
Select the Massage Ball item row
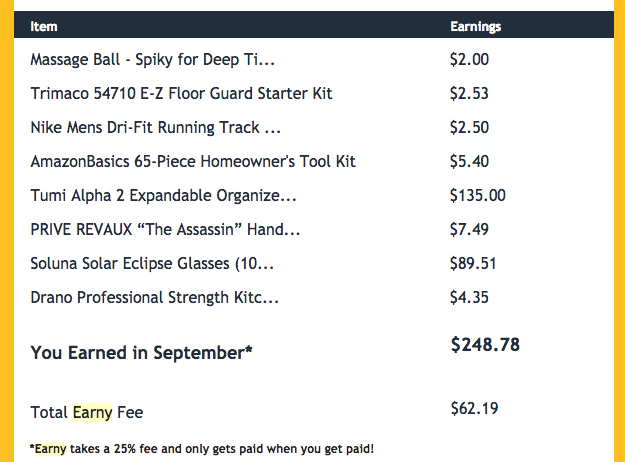152,59
